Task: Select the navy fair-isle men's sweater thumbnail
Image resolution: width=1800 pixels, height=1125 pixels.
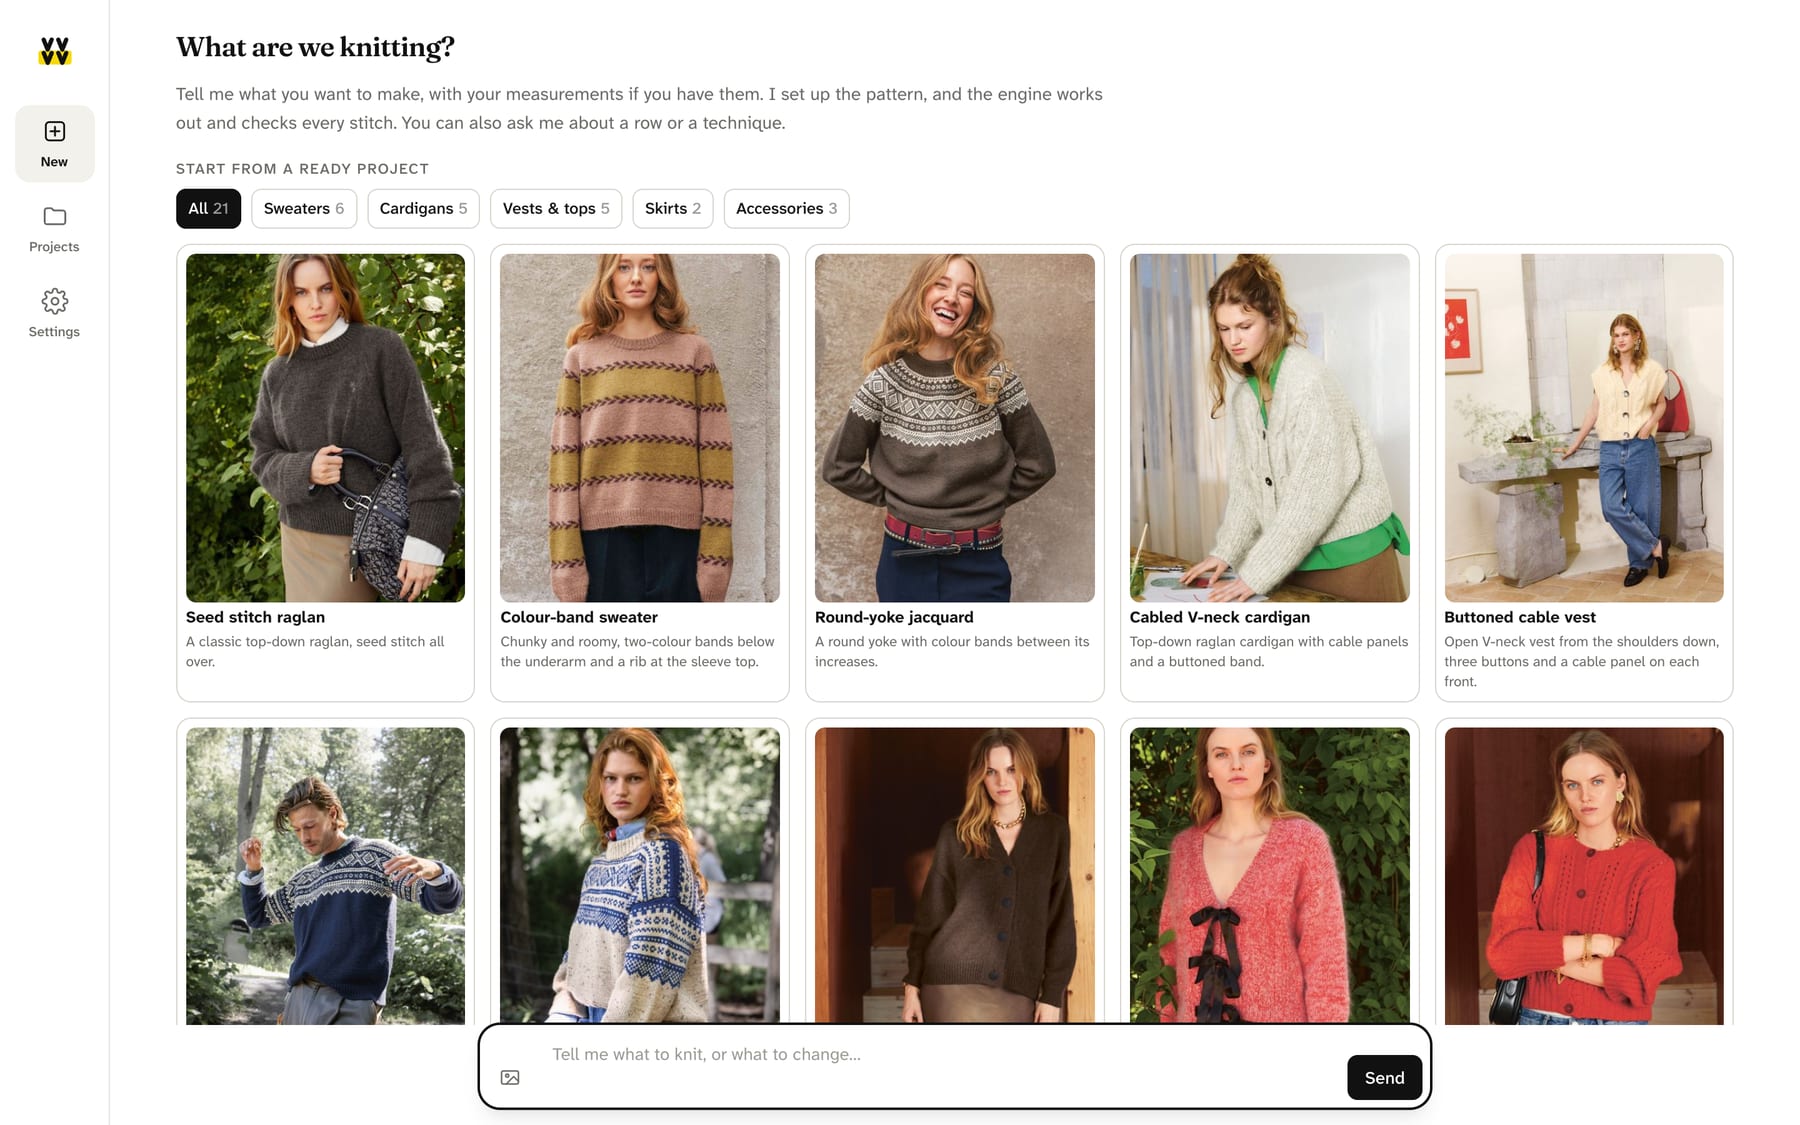Action: [325, 875]
